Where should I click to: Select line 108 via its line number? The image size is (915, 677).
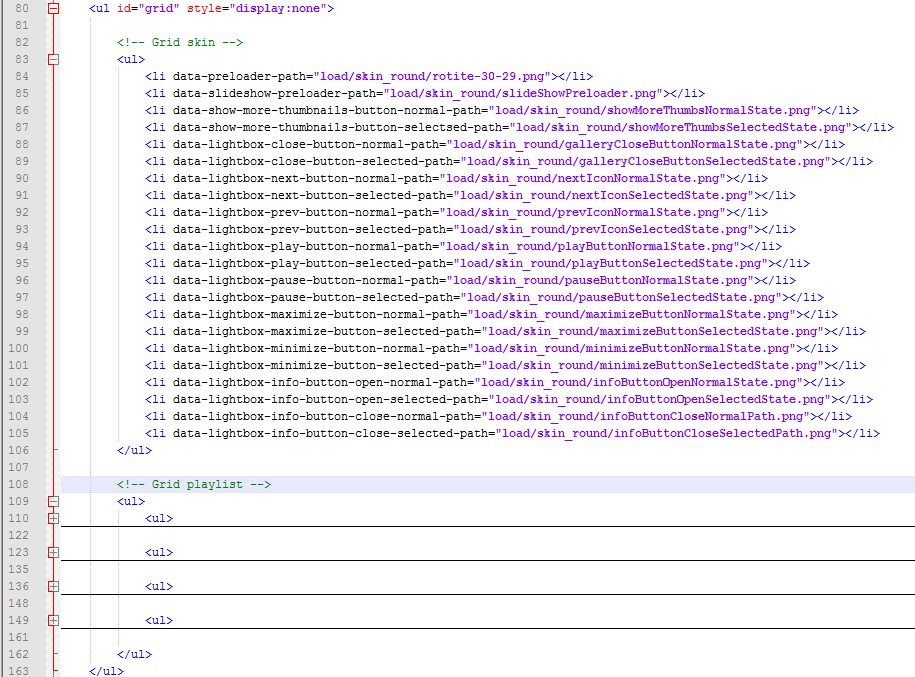point(18,484)
